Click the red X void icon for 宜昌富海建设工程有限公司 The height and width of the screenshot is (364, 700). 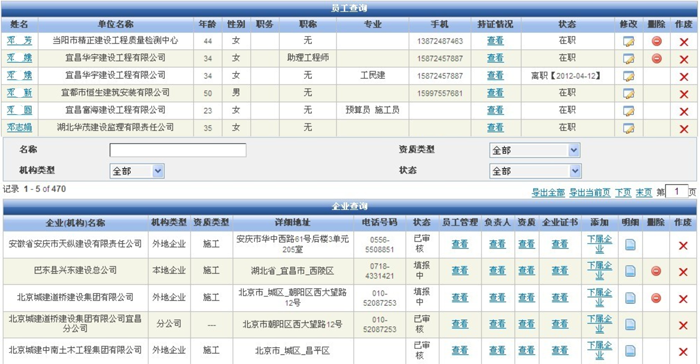684,112
